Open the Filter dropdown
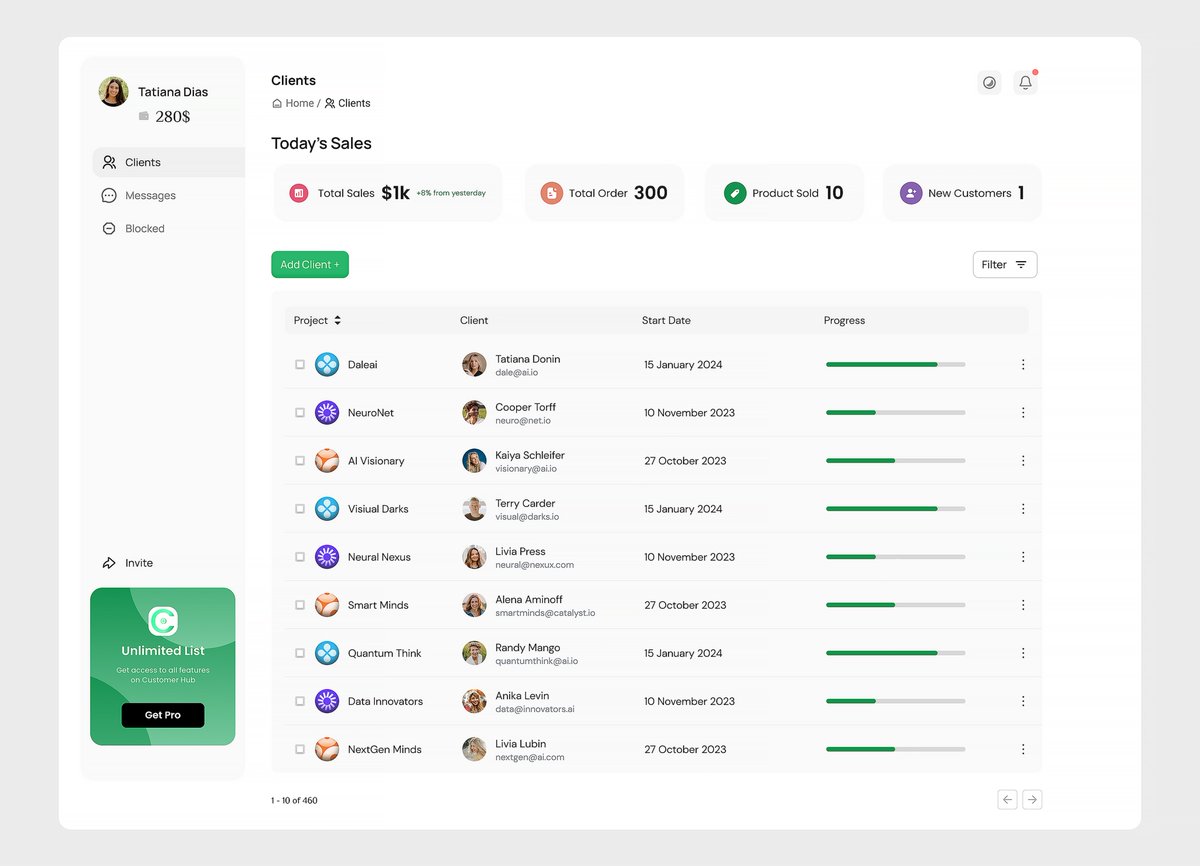Screen dimensions: 1200x866 point(1004,264)
